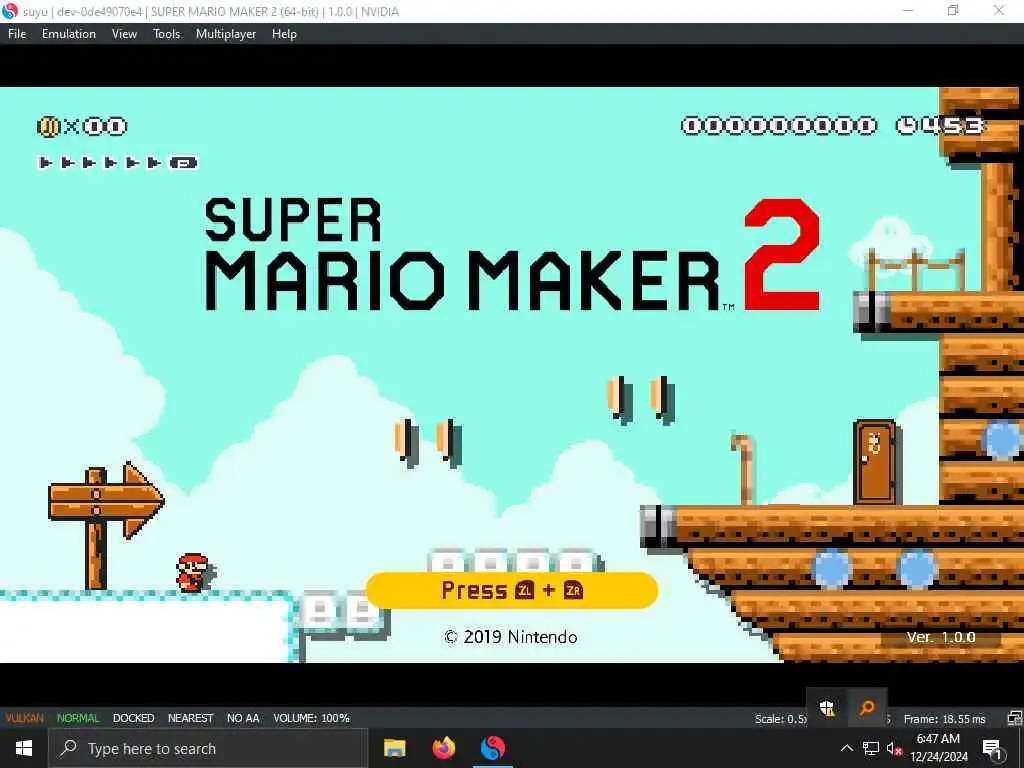The height and width of the screenshot is (768, 1024).
Task: Open the Multiplayer menu
Action: click(226, 34)
